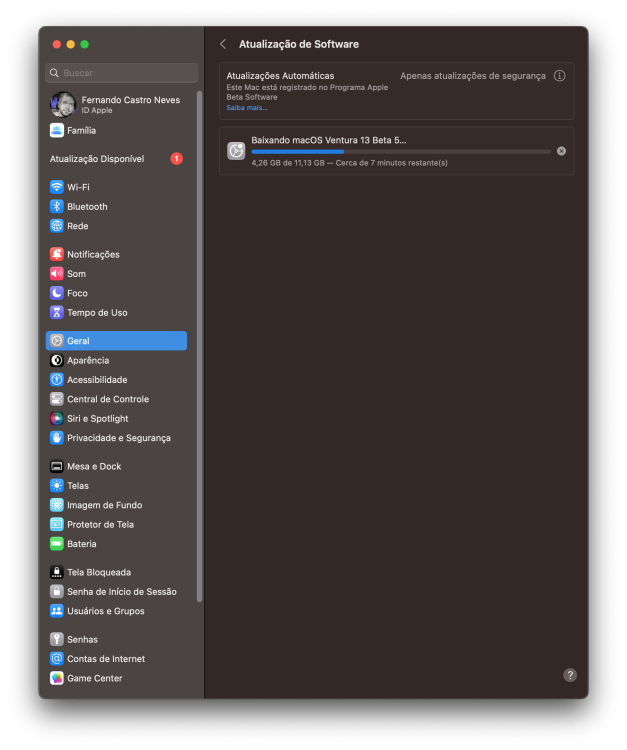Click the download progress bar
This screenshot has width=627, height=750.
click(401, 152)
